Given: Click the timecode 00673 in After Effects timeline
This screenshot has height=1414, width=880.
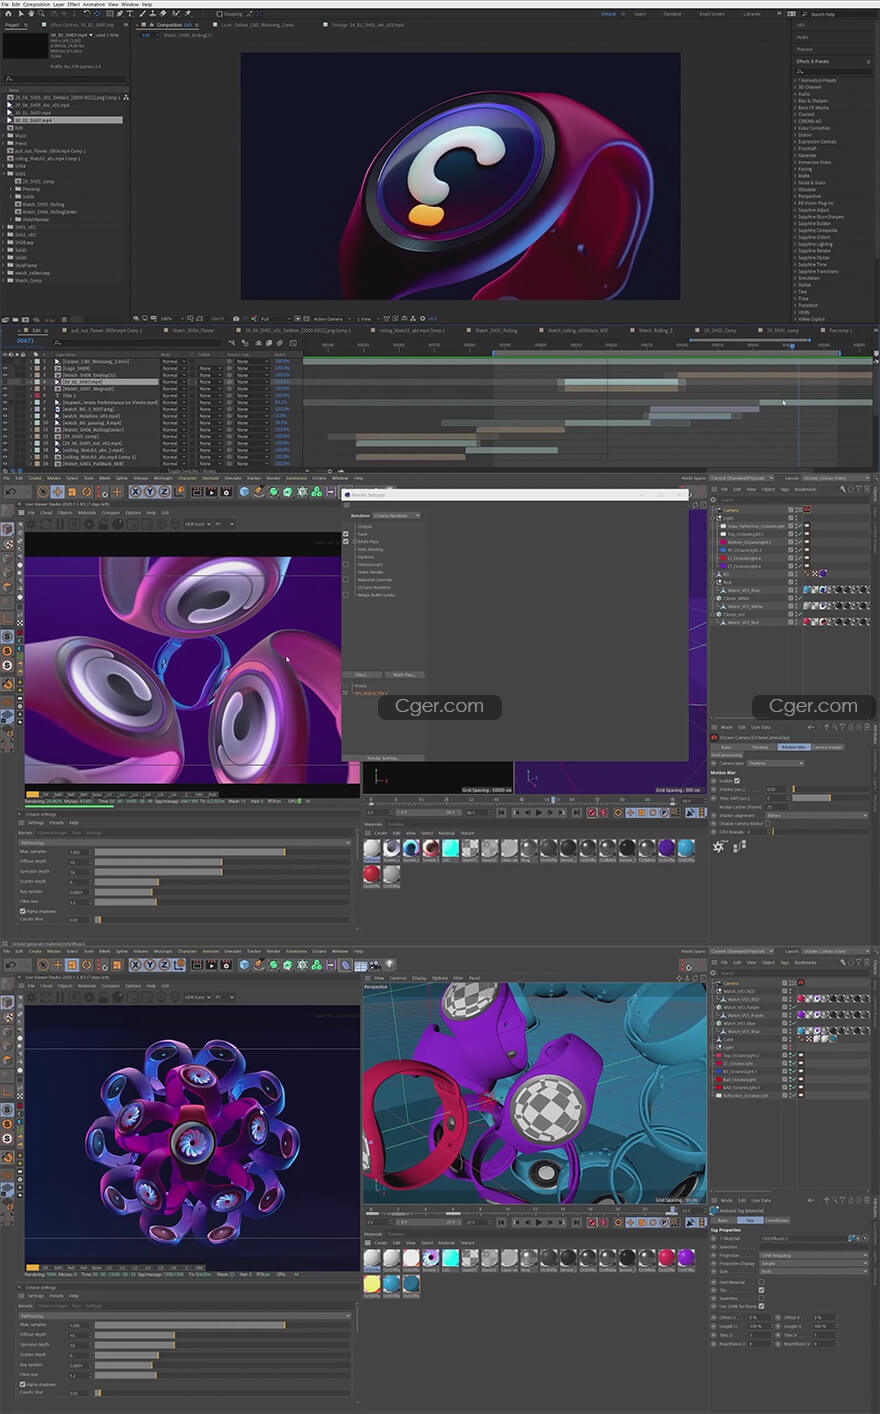Looking at the screenshot, I should click(x=27, y=340).
